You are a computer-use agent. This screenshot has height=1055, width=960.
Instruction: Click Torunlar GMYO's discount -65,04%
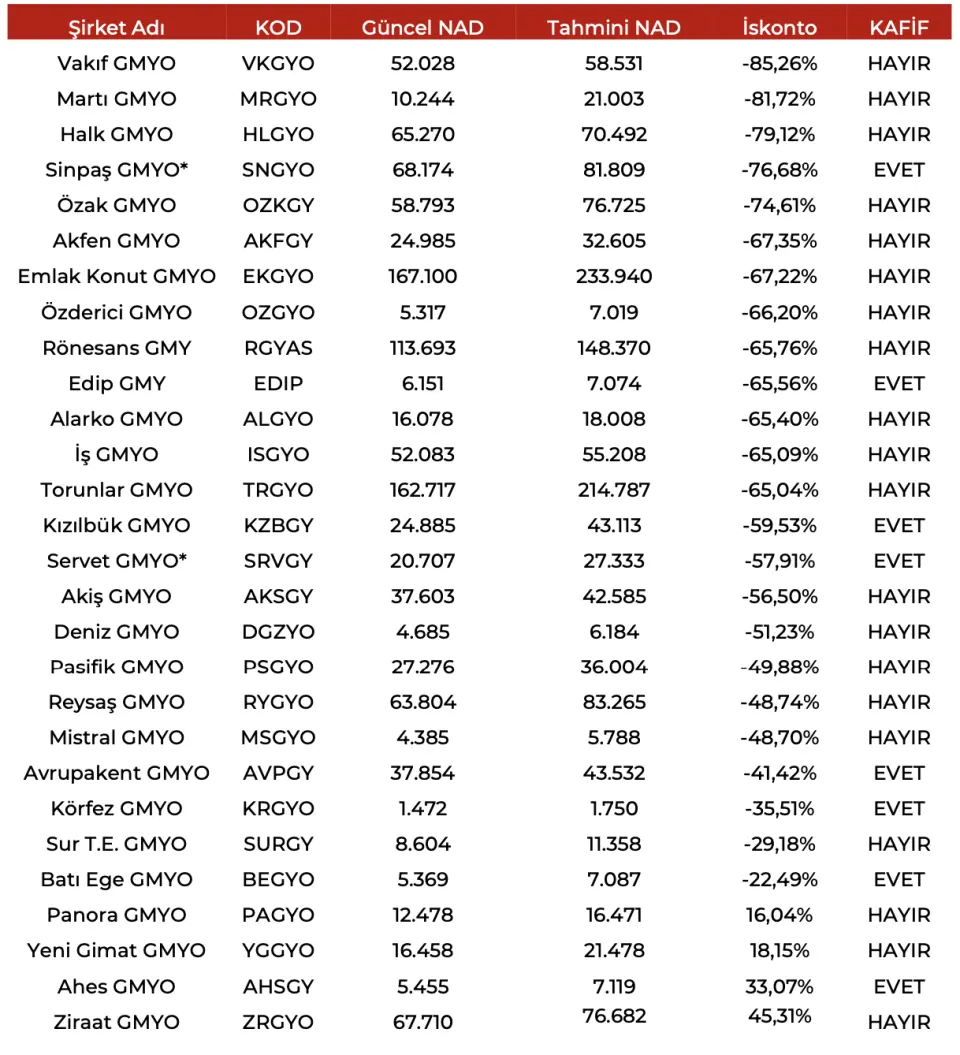(780, 490)
